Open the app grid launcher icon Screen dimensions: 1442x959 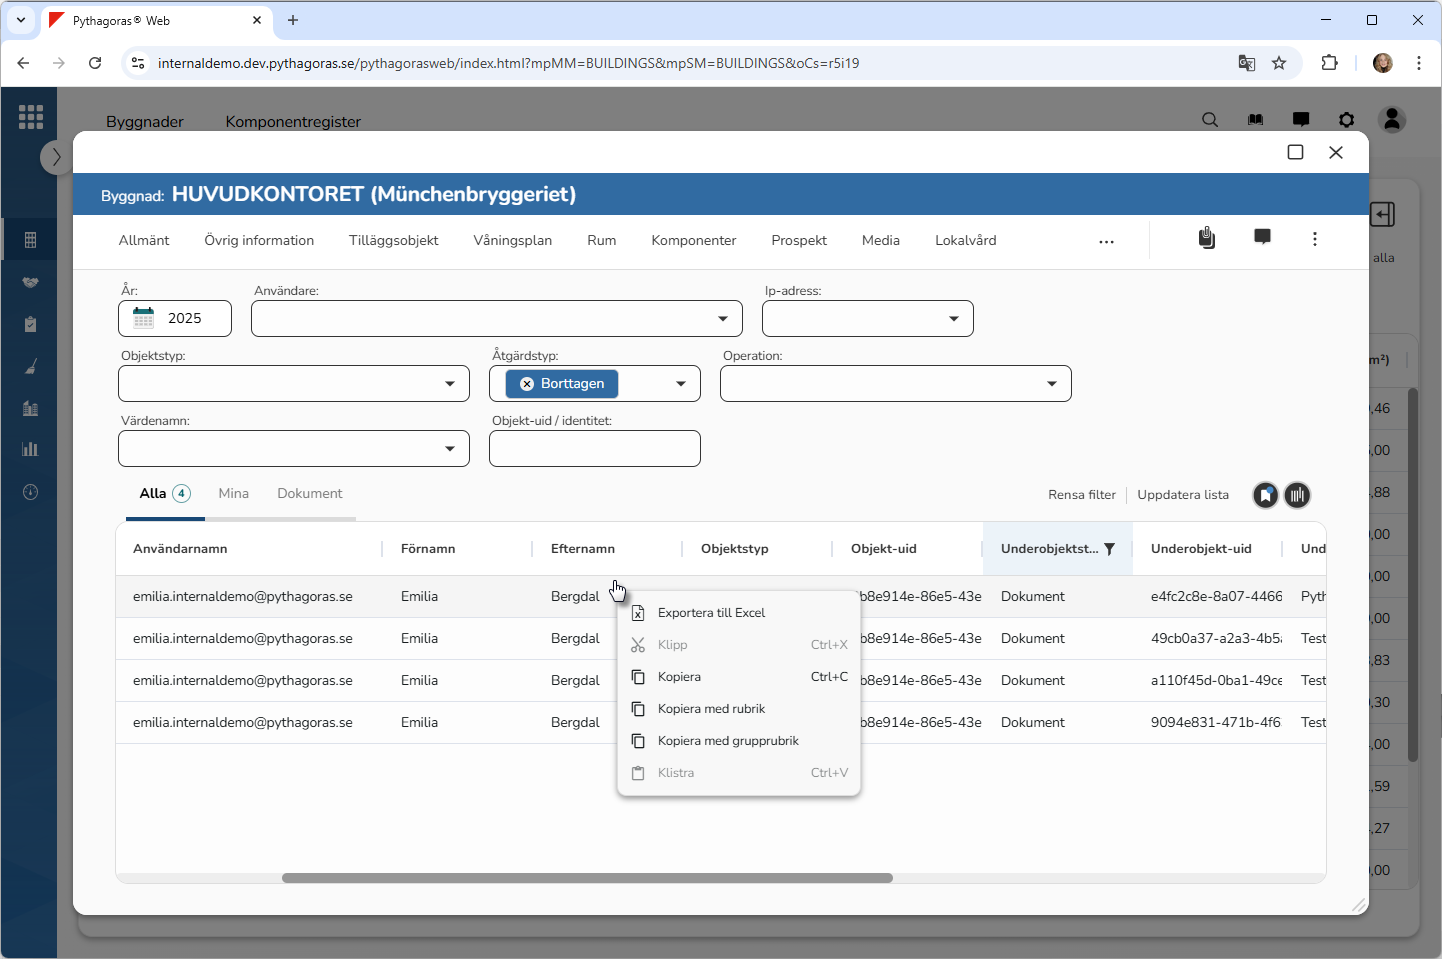pos(31,117)
